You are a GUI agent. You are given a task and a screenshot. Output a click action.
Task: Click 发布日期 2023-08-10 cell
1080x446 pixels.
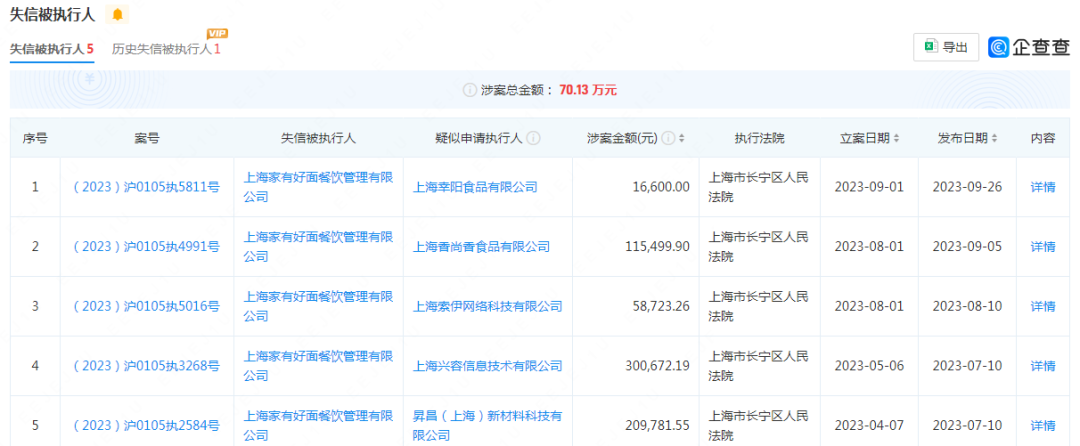(967, 306)
